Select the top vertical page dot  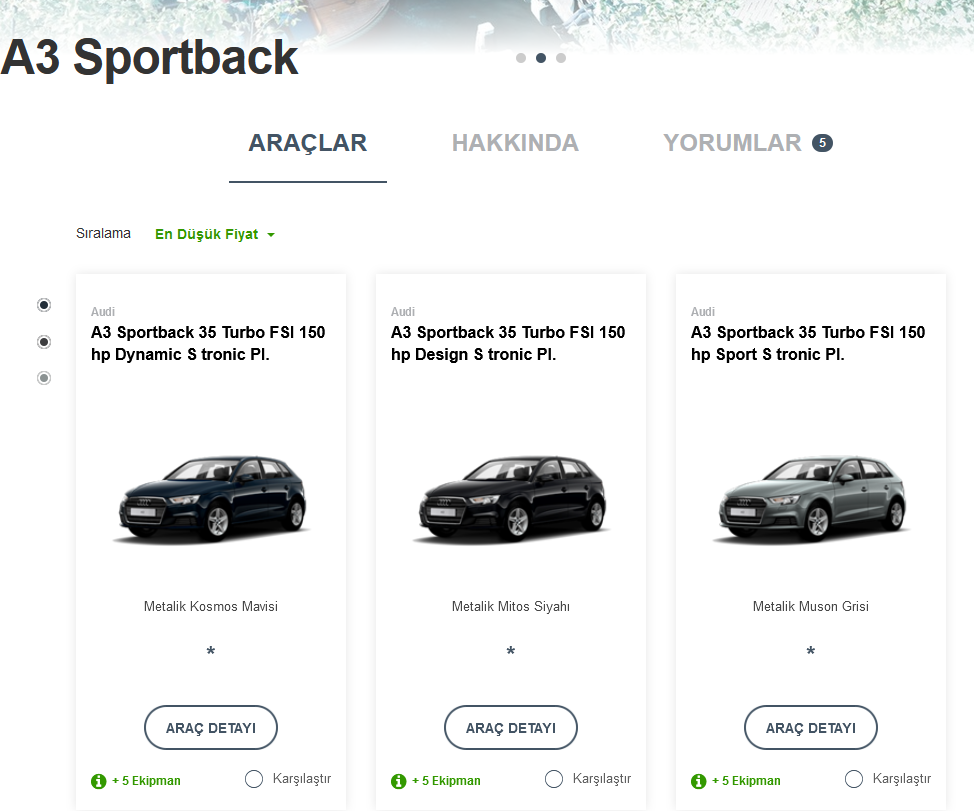pos(43,305)
